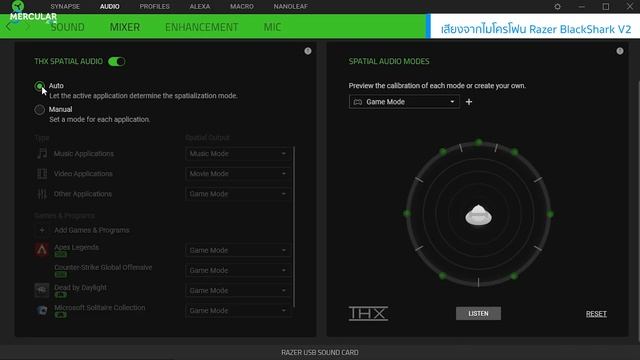Select the Manual radio button

pyautogui.click(x=39, y=109)
